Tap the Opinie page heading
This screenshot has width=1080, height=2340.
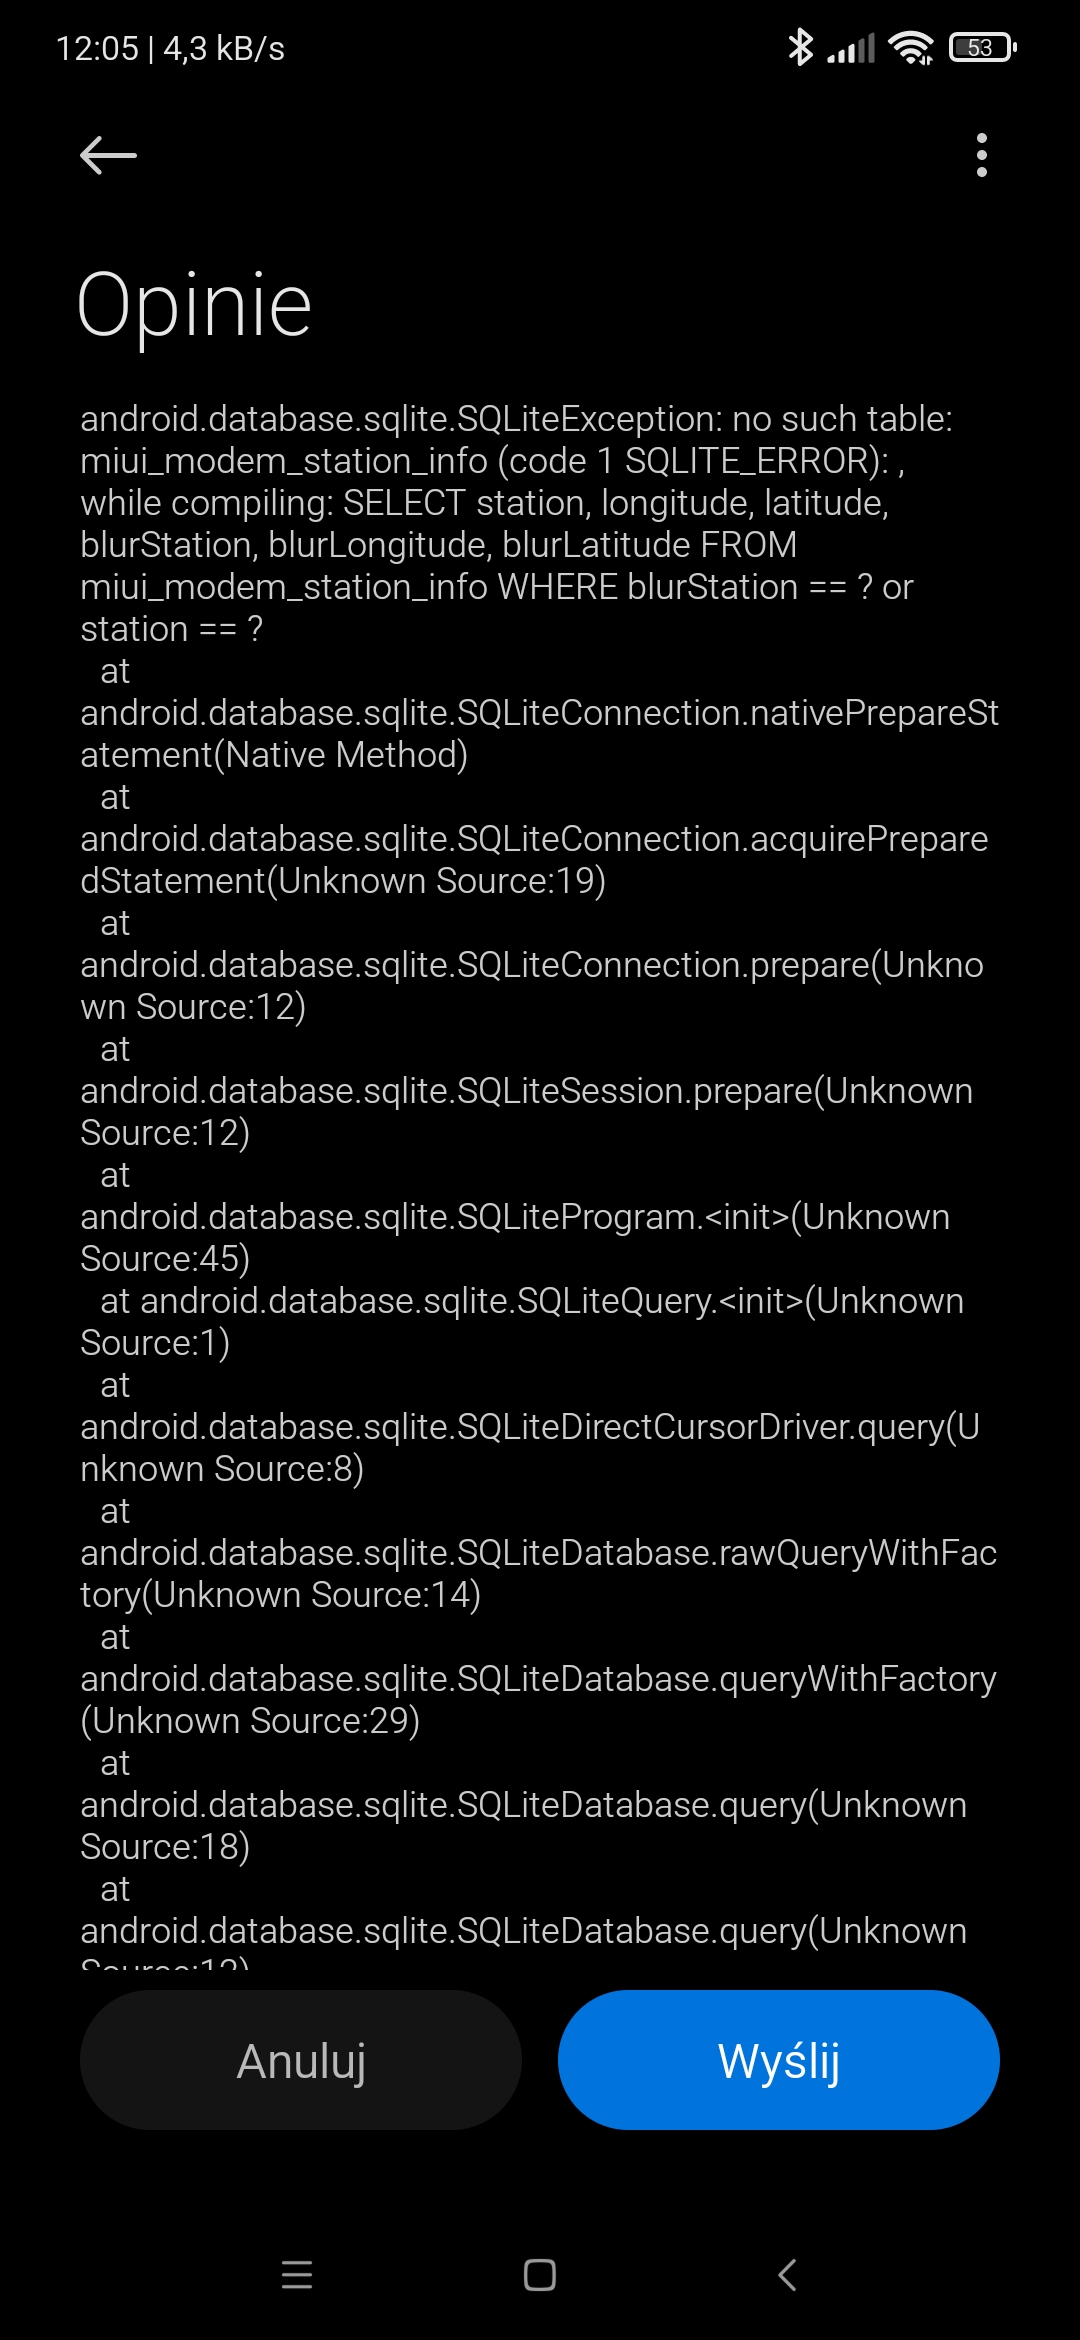tap(195, 305)
